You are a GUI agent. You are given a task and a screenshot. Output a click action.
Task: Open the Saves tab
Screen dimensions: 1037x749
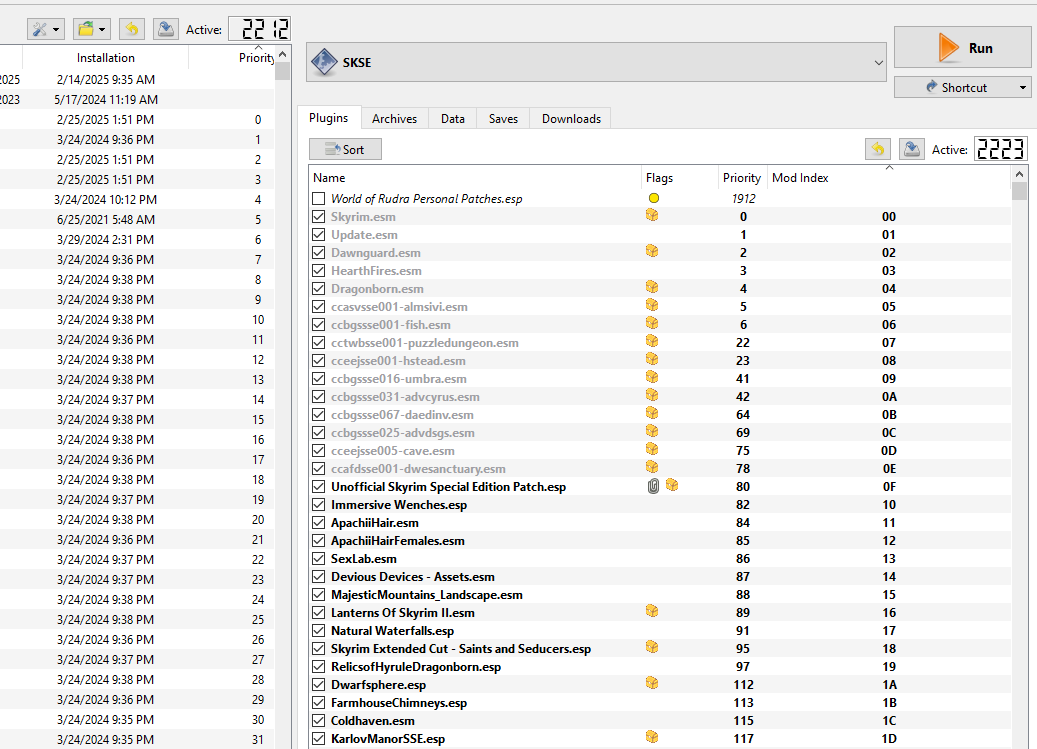pos(503,118)
